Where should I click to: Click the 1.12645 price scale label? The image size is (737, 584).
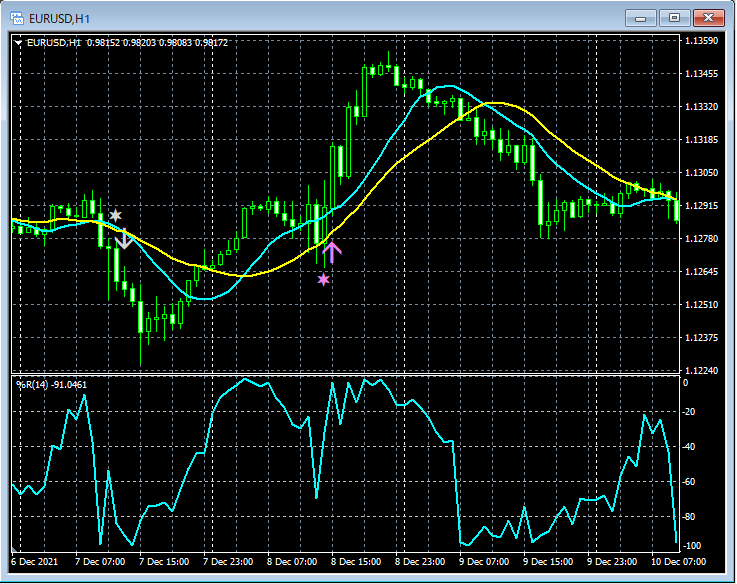pos(702,272)
